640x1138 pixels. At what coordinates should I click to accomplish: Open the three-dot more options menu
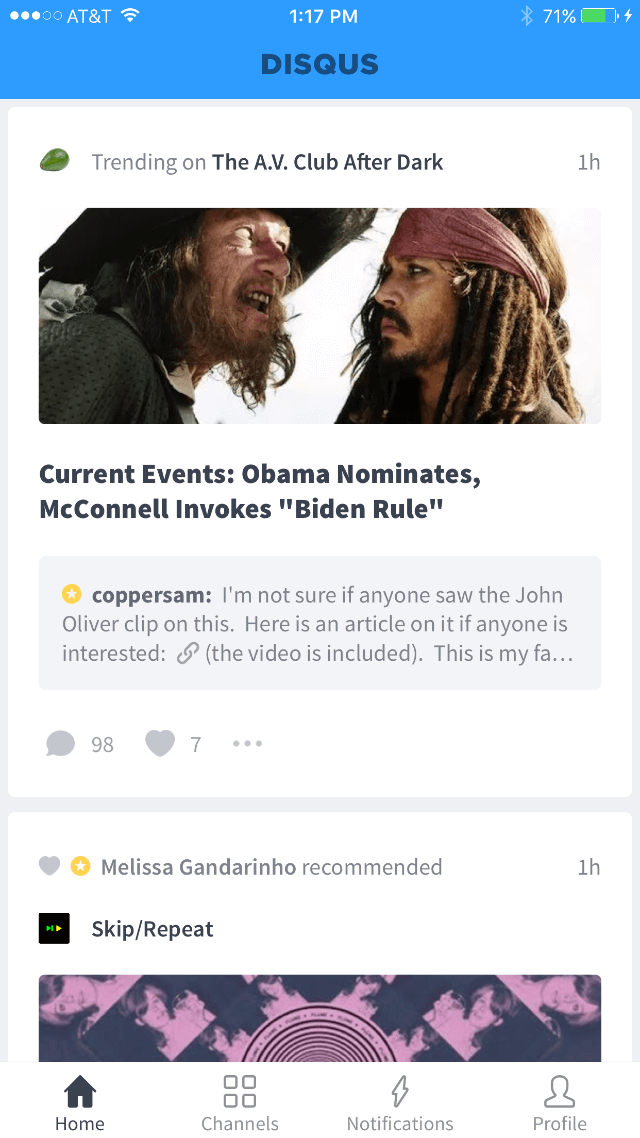pyautogui.click(x=247, y=744)
